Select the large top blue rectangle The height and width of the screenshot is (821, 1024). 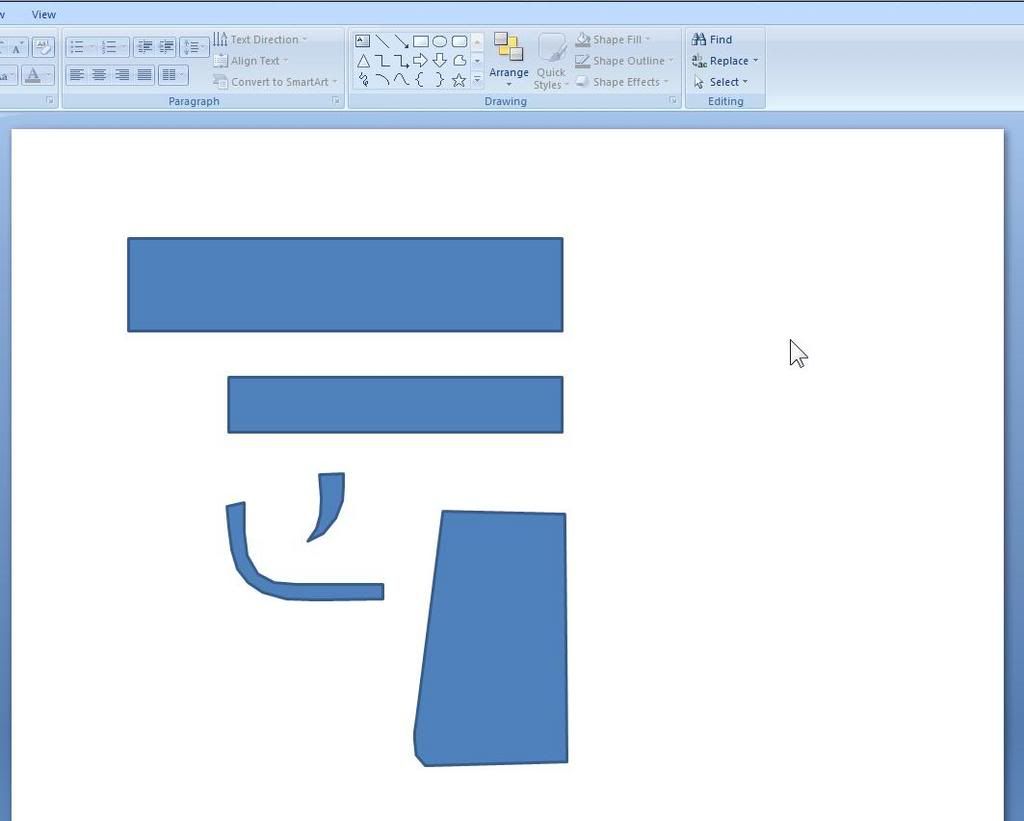coord(345,285)
